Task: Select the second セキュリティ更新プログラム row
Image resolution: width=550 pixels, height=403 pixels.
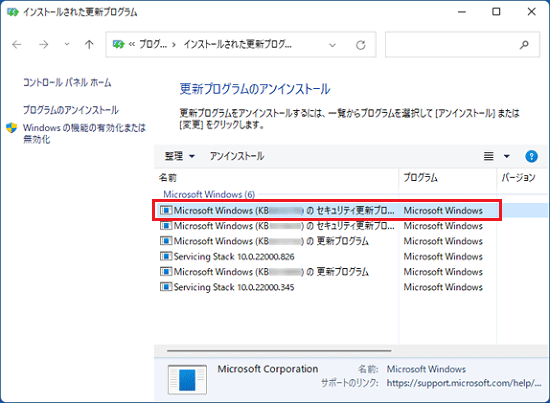Action: coord(351,226)
